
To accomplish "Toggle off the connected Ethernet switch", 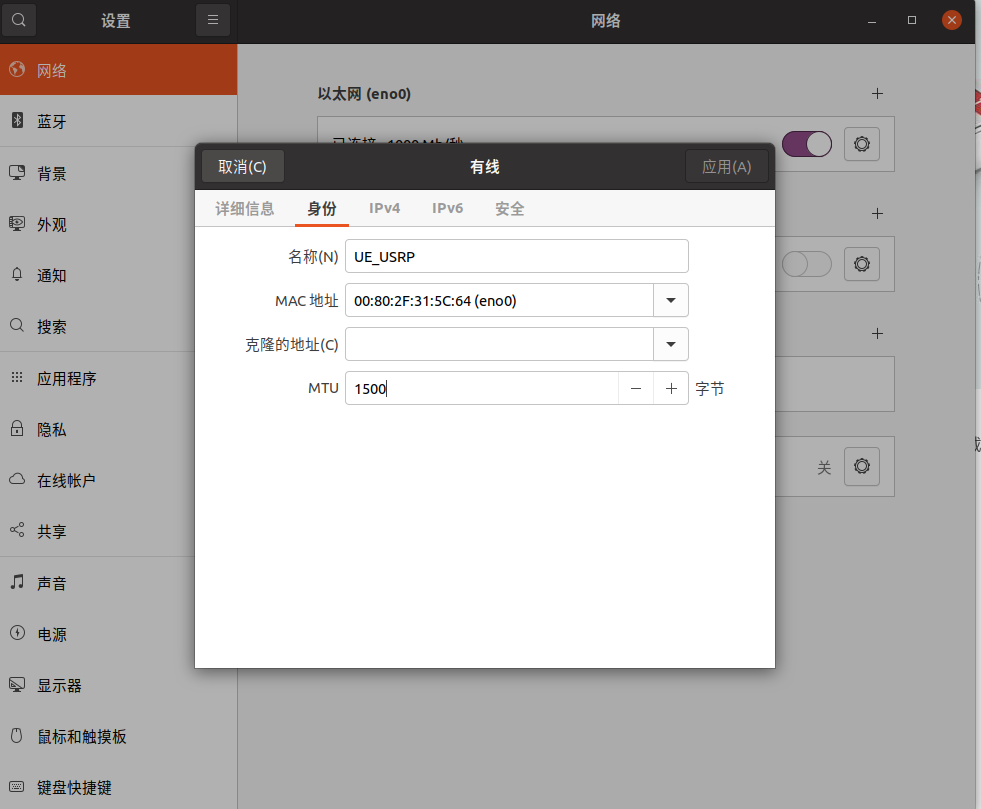I will (807, 144).
